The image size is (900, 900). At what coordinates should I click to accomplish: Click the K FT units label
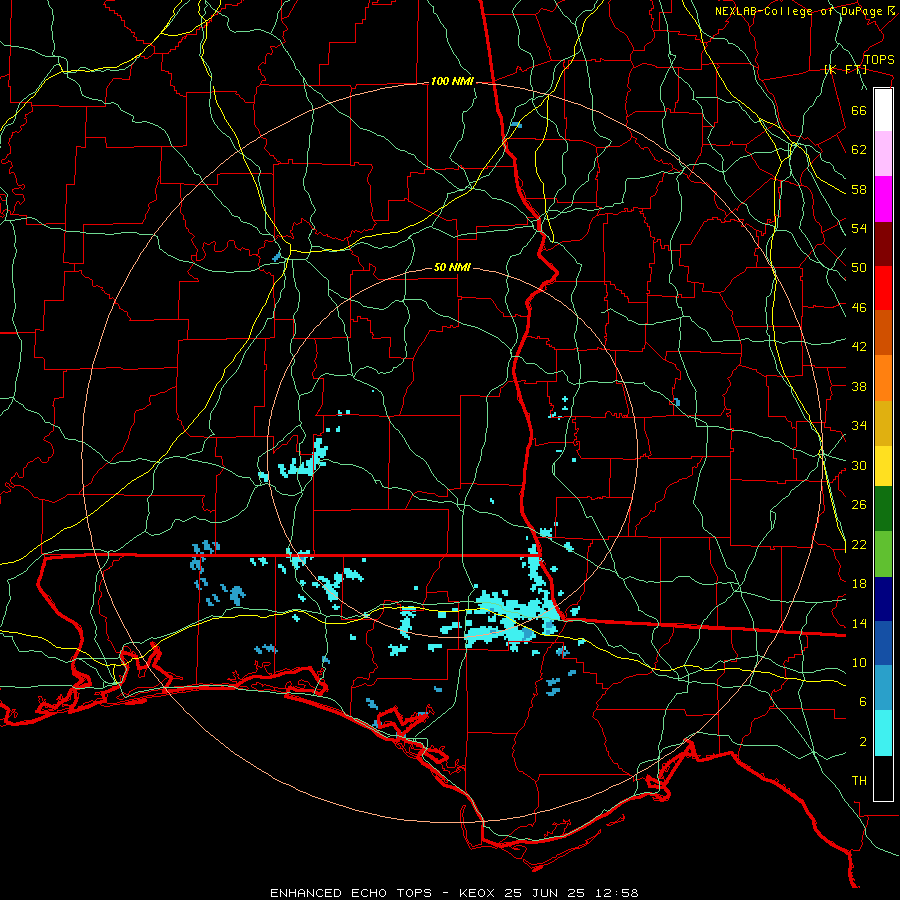pos(845,70)
